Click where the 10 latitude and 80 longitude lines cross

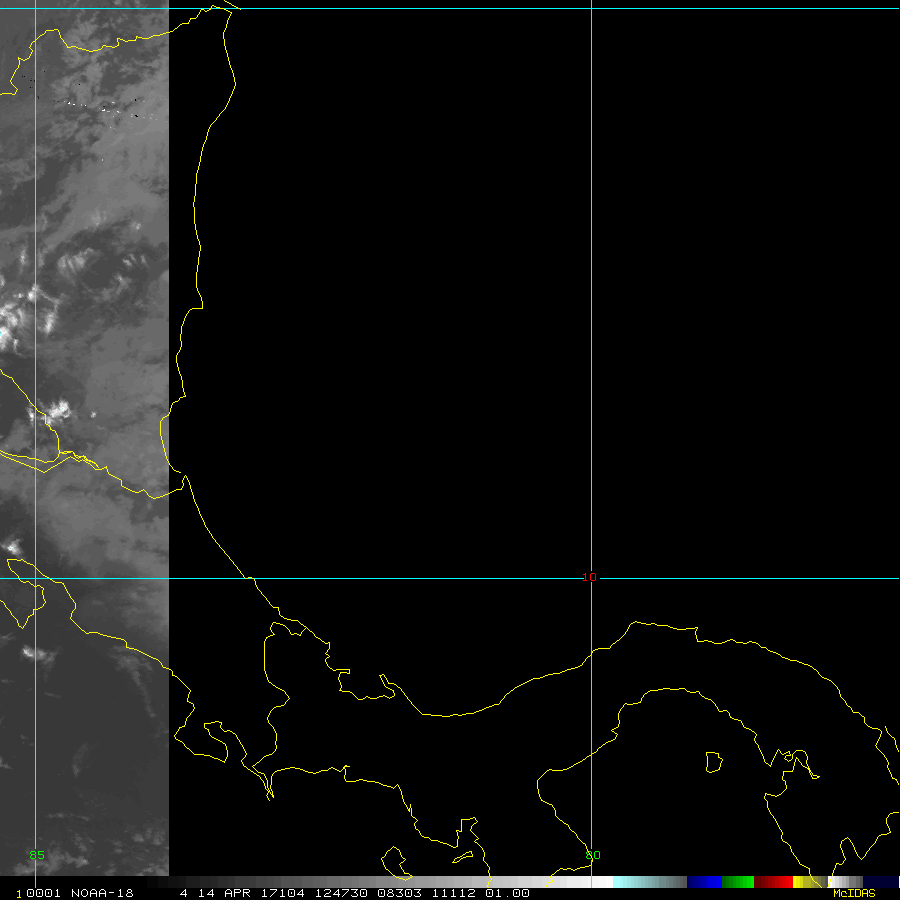592,578
